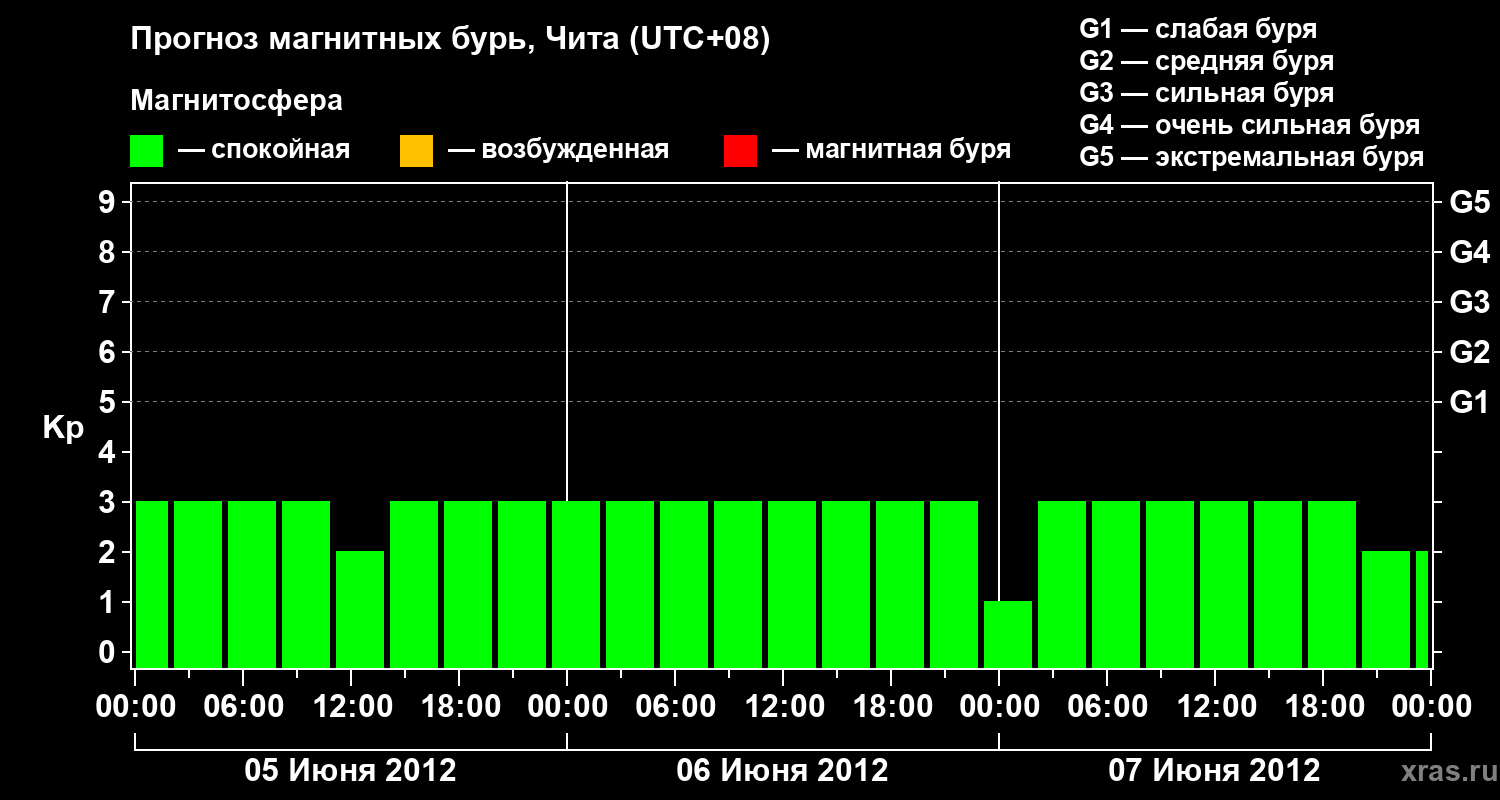Click the 'G4 — очень сильная буря' legend line

click(1249, 125)
